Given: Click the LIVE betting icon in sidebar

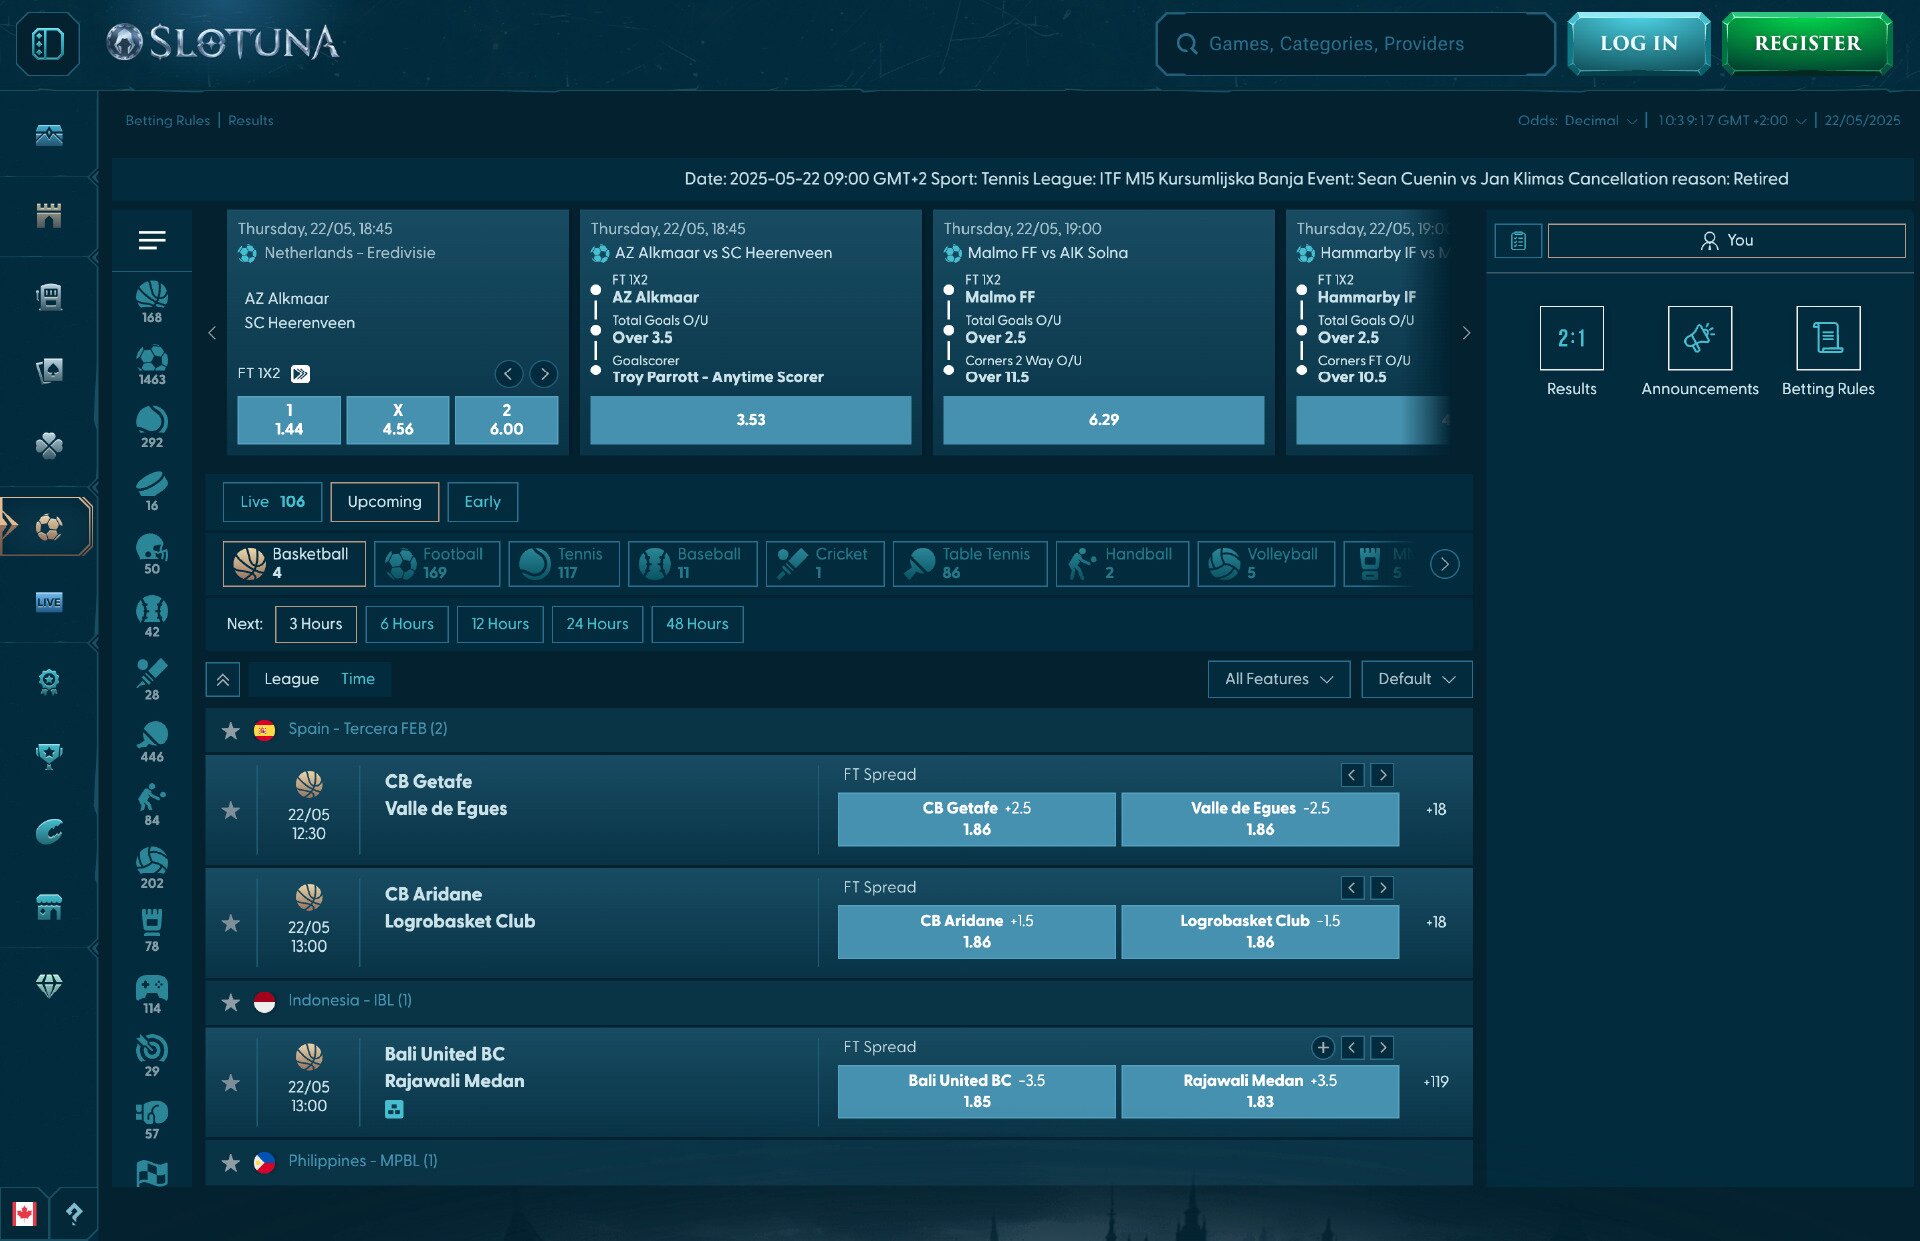Looking at the screenshot, I should [x=48, y=601].
